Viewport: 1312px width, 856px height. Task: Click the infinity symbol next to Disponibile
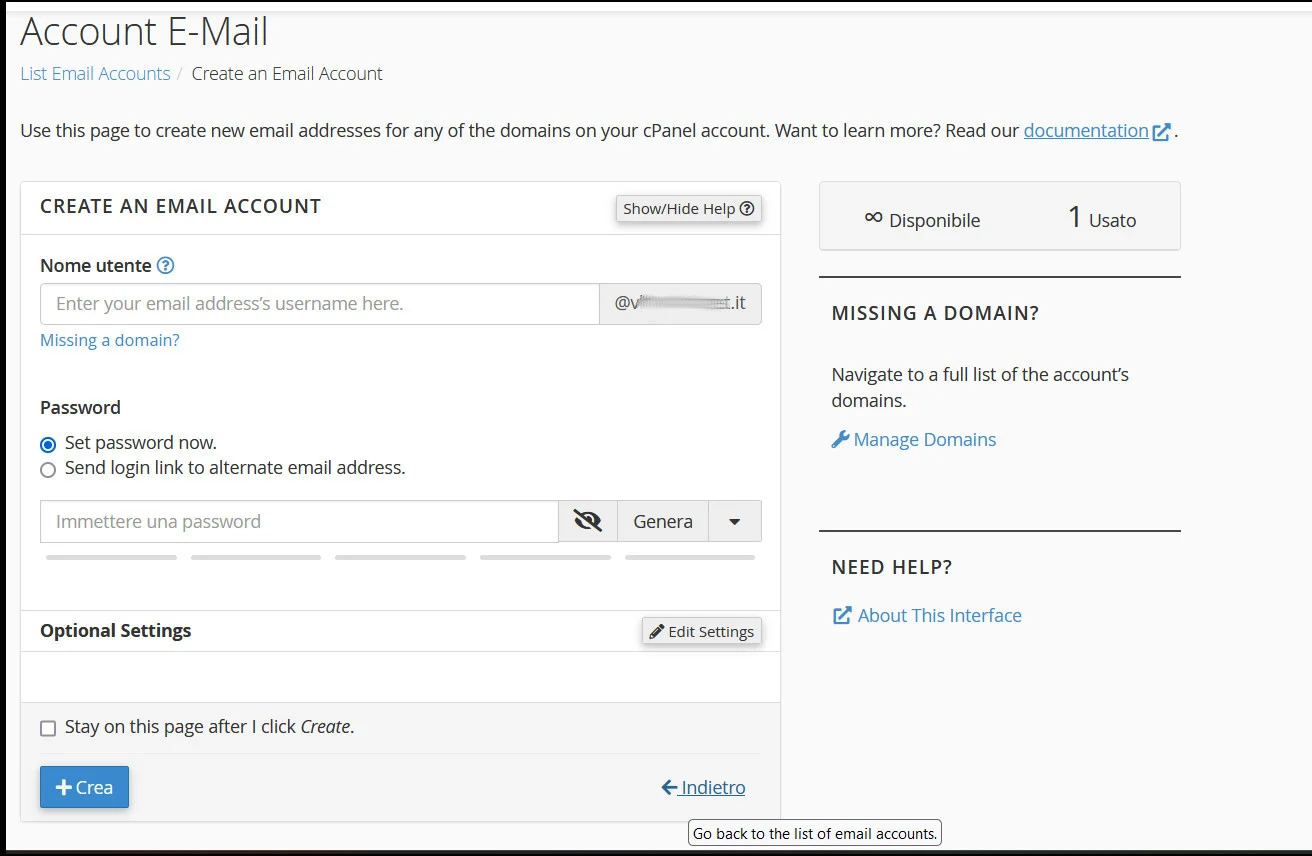874,216
